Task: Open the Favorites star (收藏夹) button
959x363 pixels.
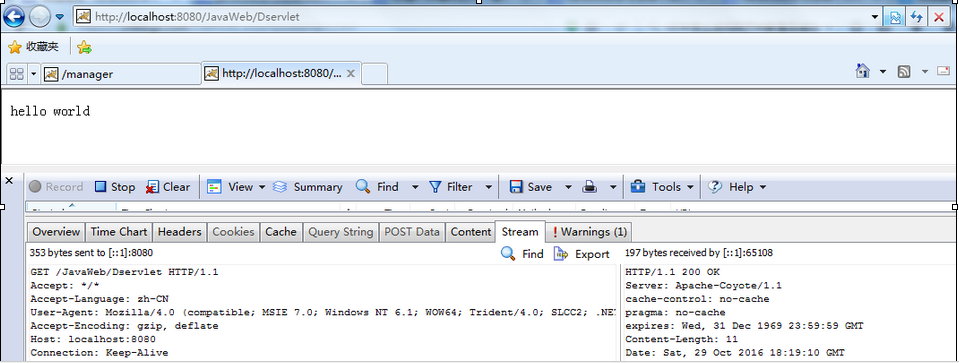Action: tap(34, 47)
